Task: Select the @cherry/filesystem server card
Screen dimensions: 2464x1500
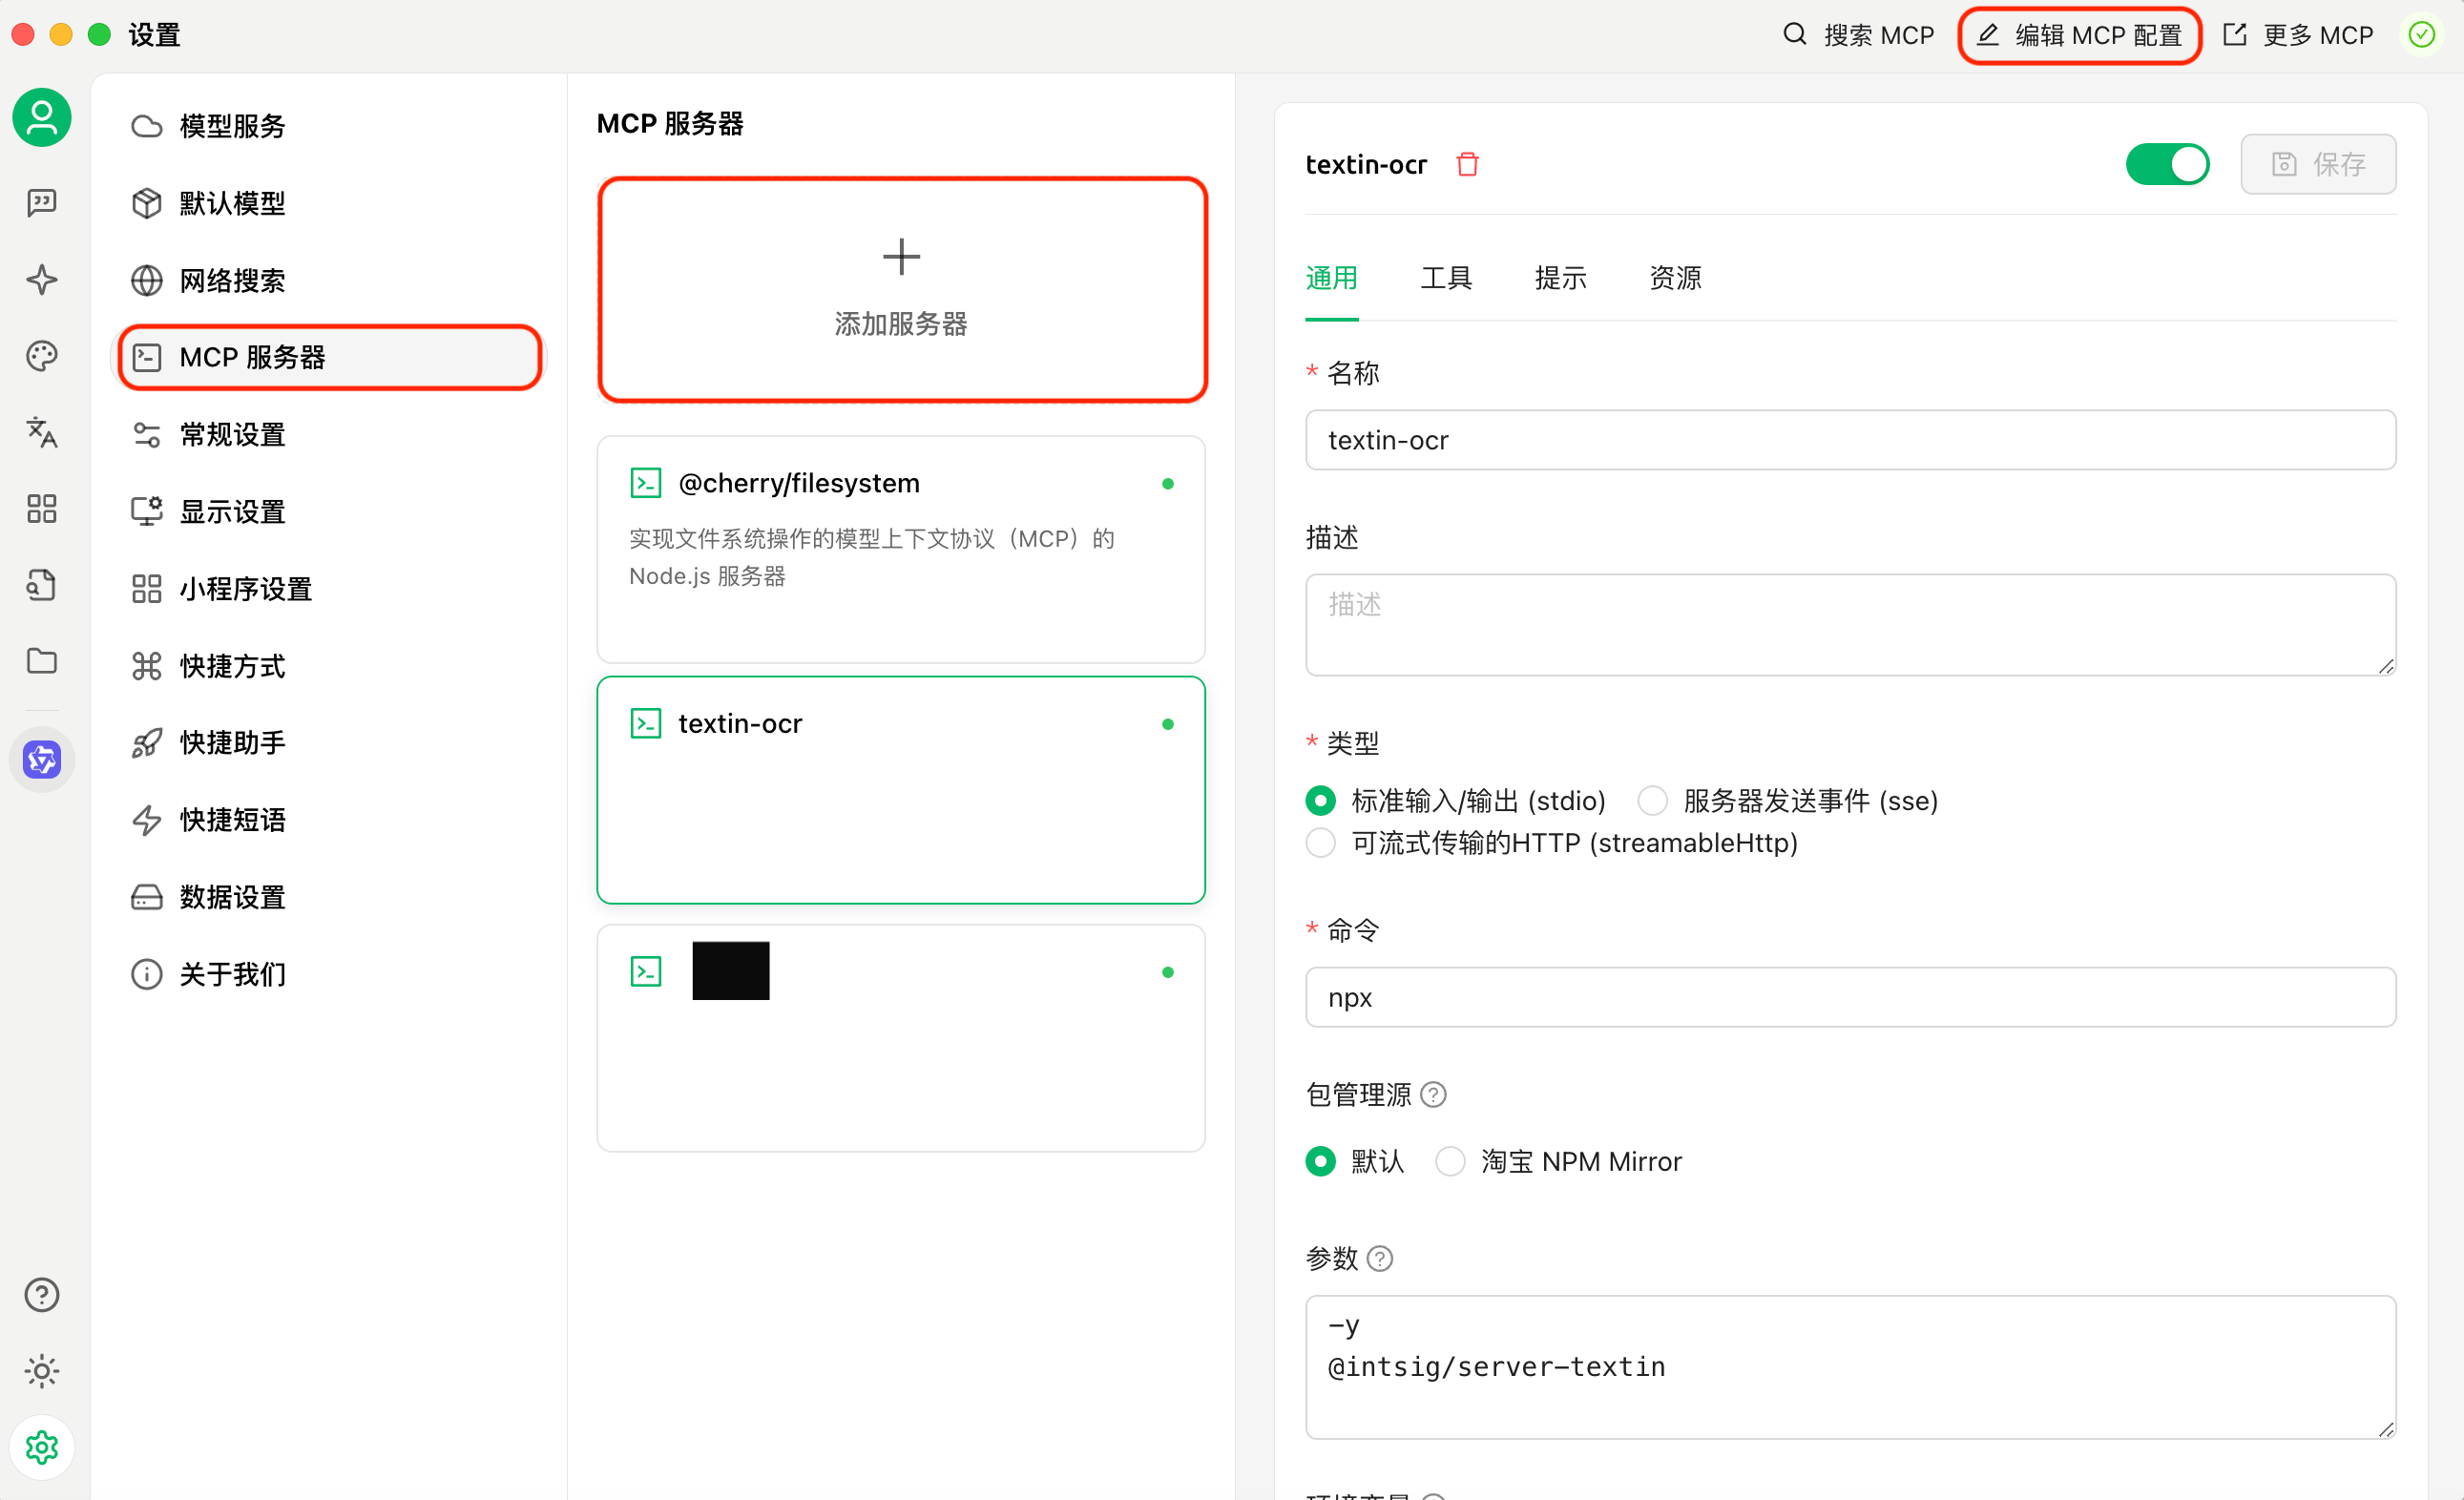Action: 900,550
